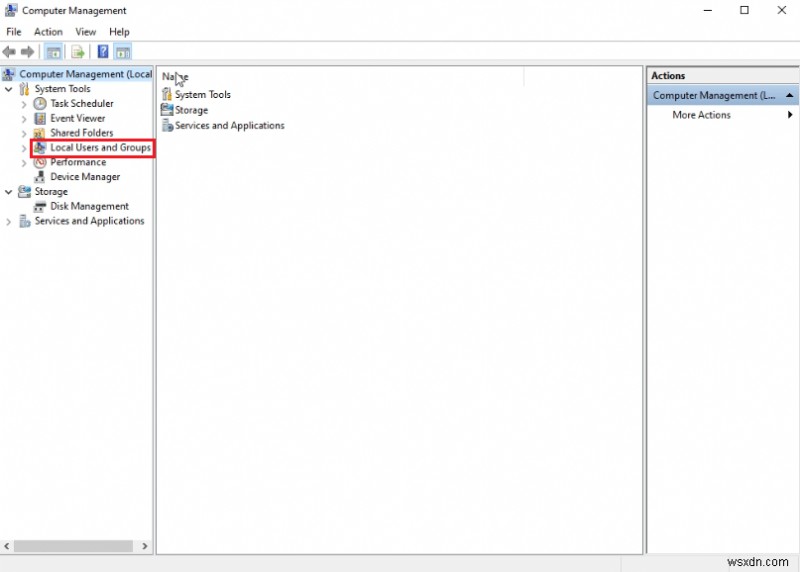Open the File menu
The height and width of the screenshot is (572, 800).
click(14, 32)
